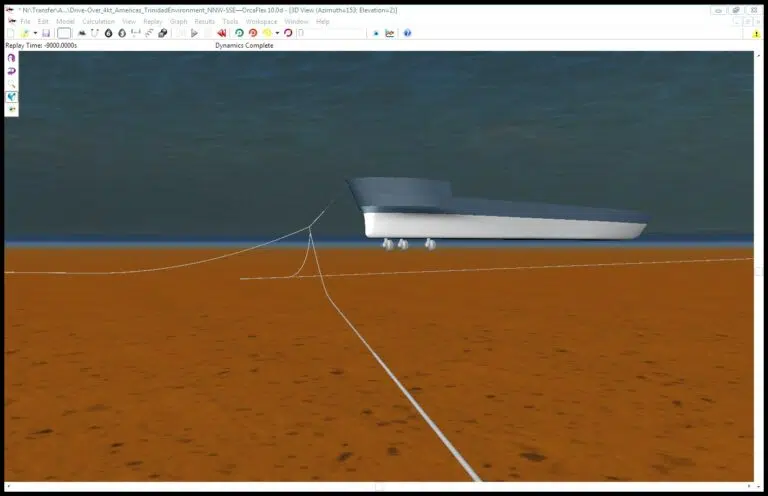Open the Results menu

pos(204,21)
